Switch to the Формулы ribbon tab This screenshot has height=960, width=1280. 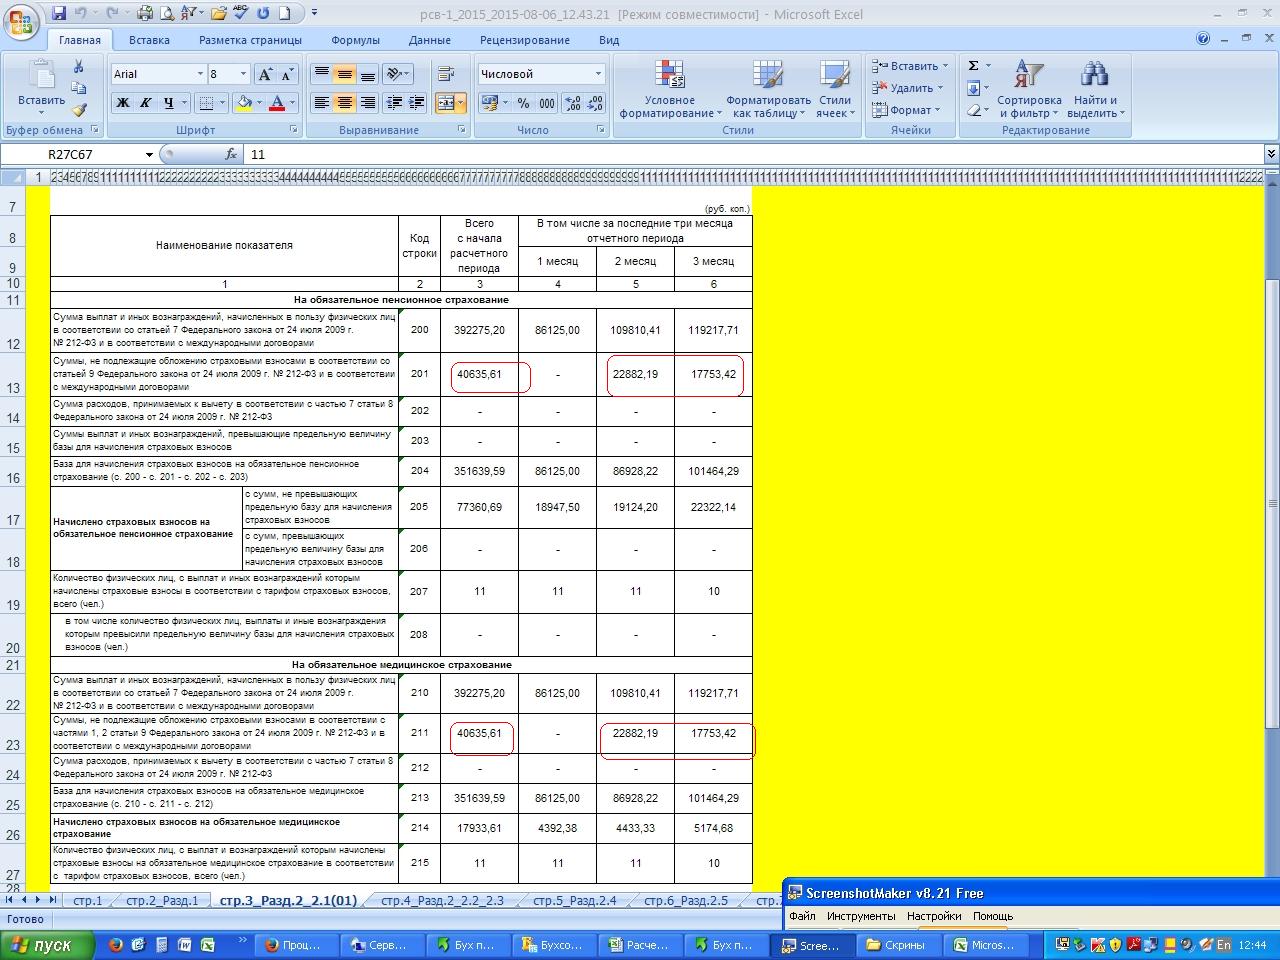355,40
